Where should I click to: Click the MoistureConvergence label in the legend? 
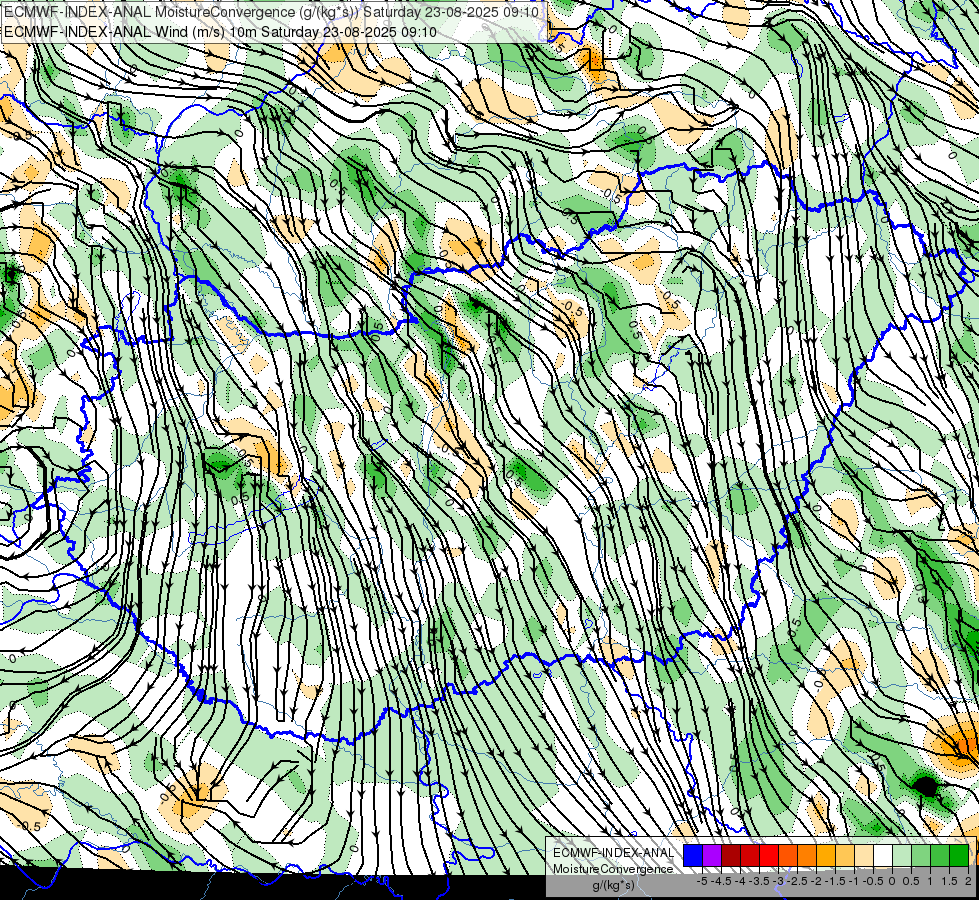point(613,869)
